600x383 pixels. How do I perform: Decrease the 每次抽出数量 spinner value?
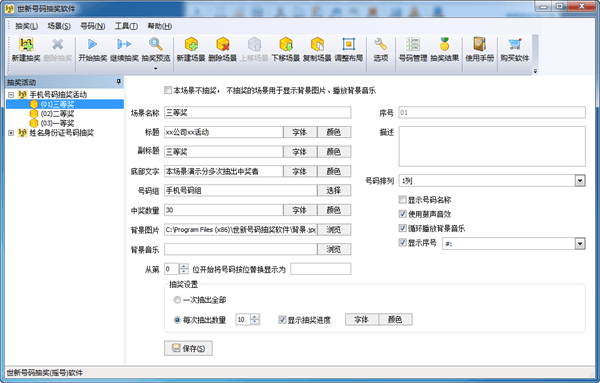(x=255, y=322)
